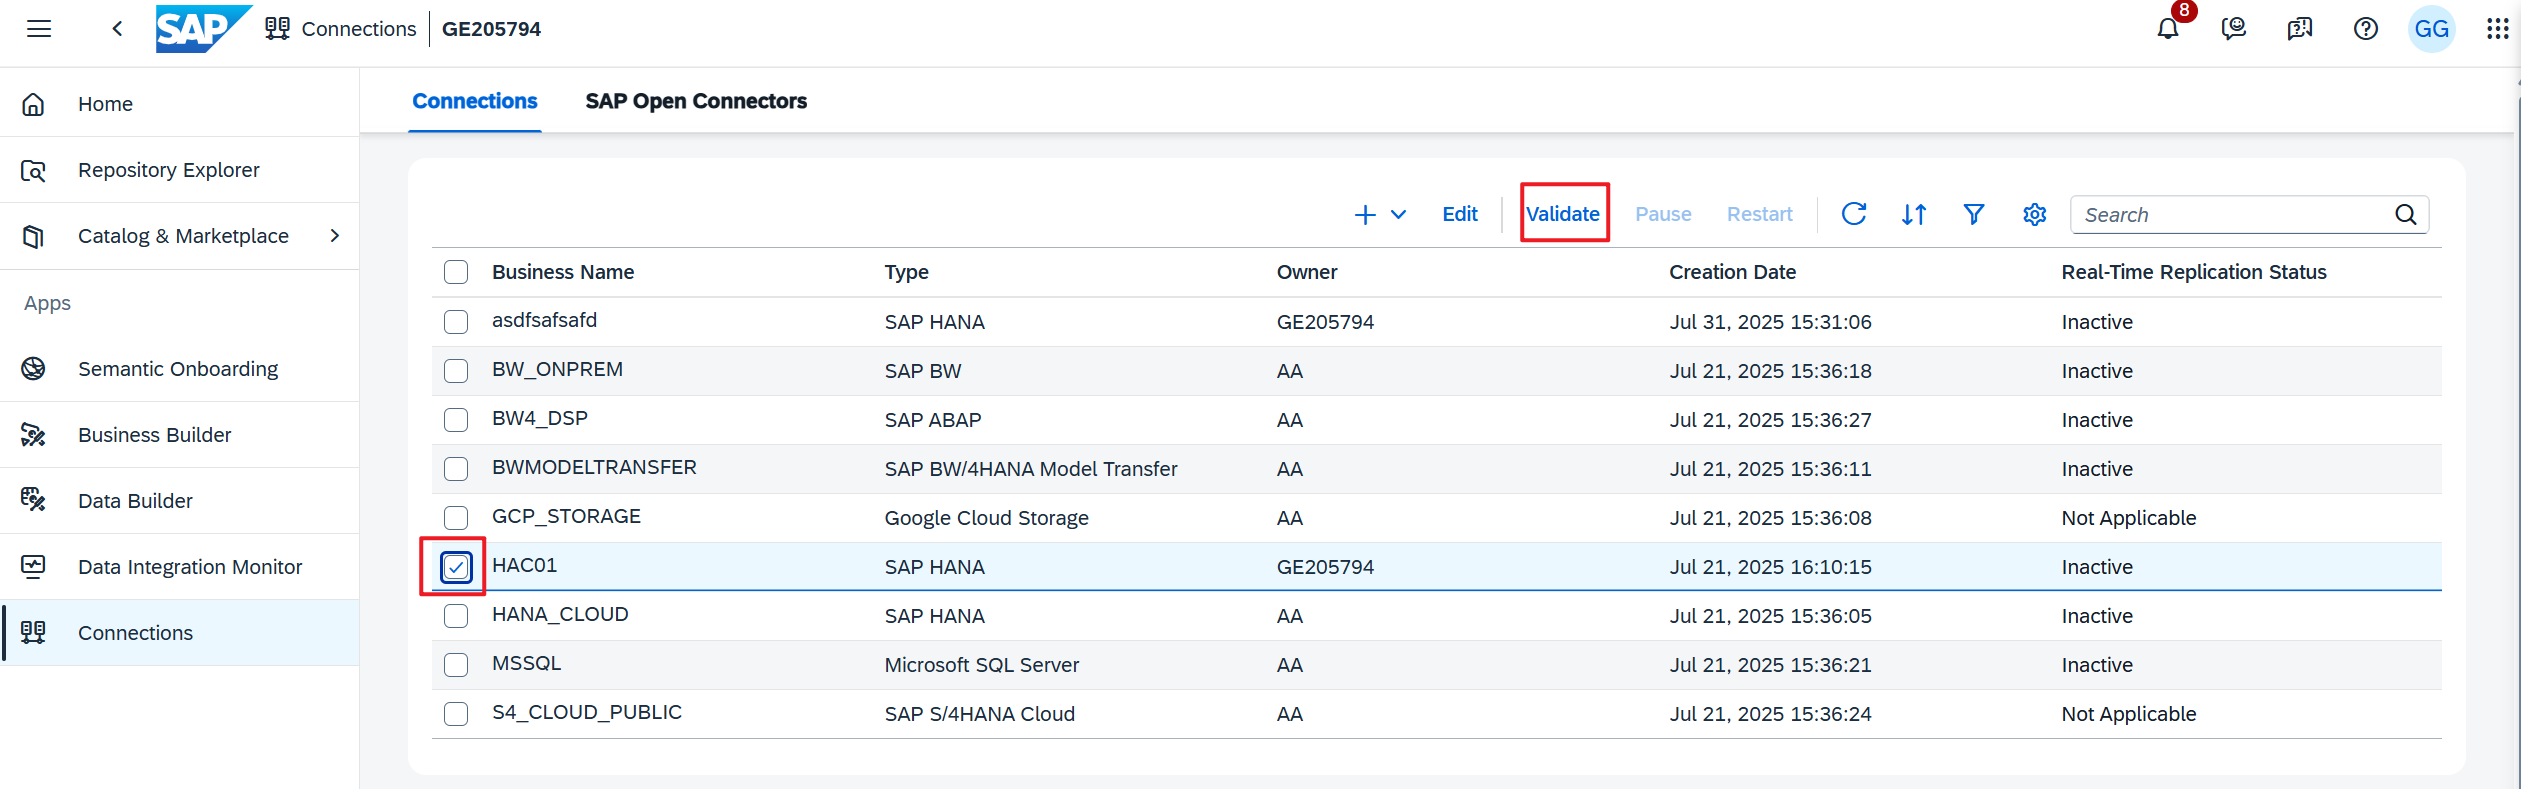Check the HANA_CLOUD row checkbox
2521x789 pixels.
tap(456, 616)
